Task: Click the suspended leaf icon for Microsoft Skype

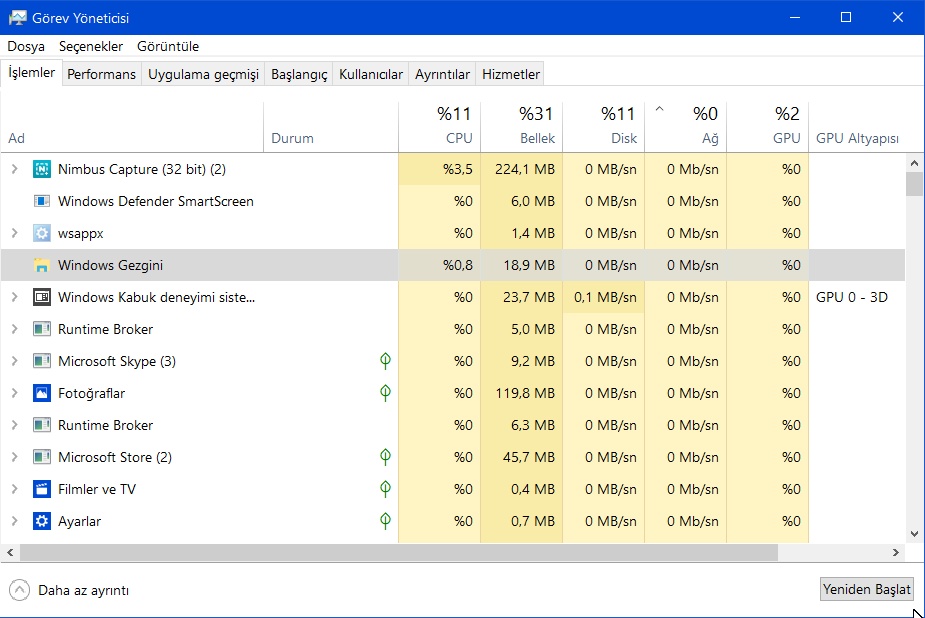Action: pos(385,361)
